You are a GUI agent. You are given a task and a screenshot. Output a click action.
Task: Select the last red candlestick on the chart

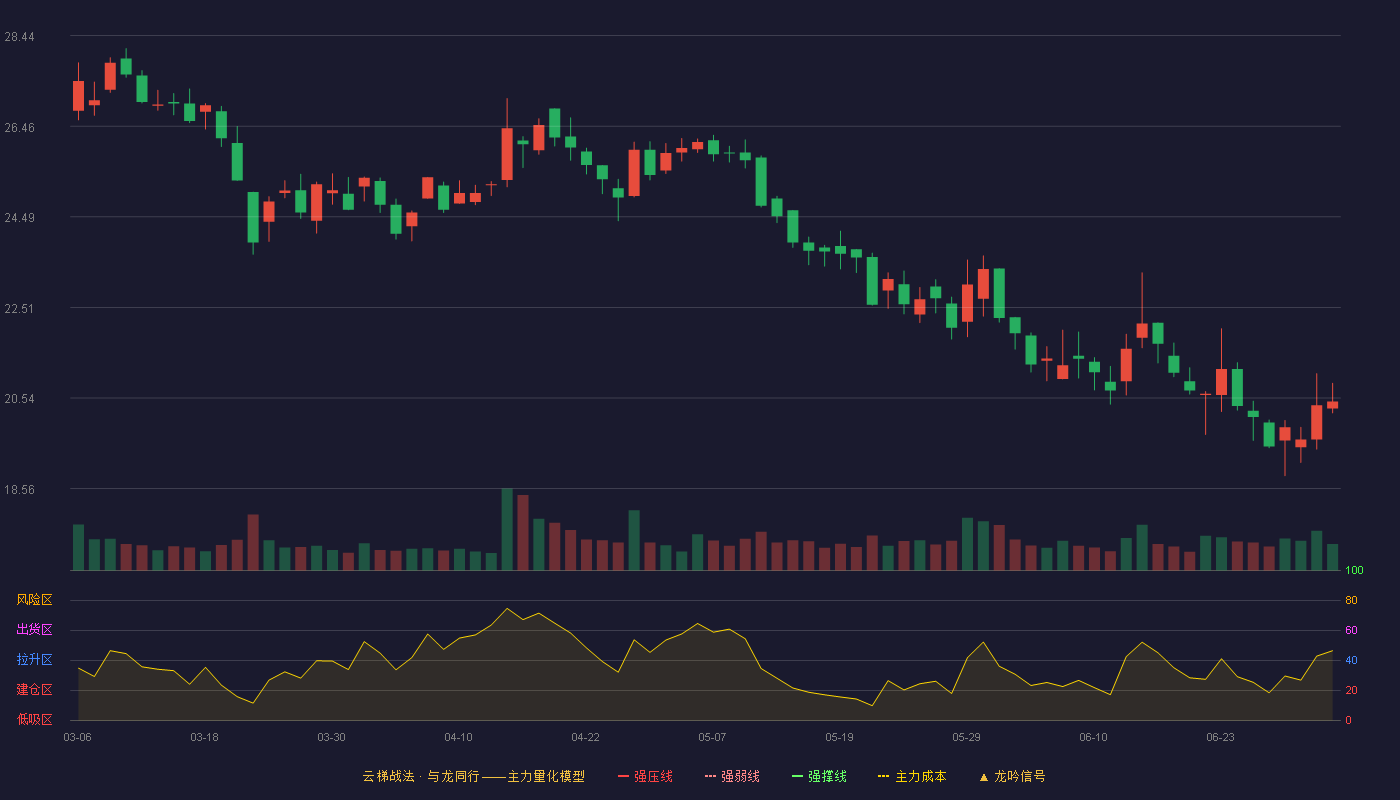click(1332, 405)
